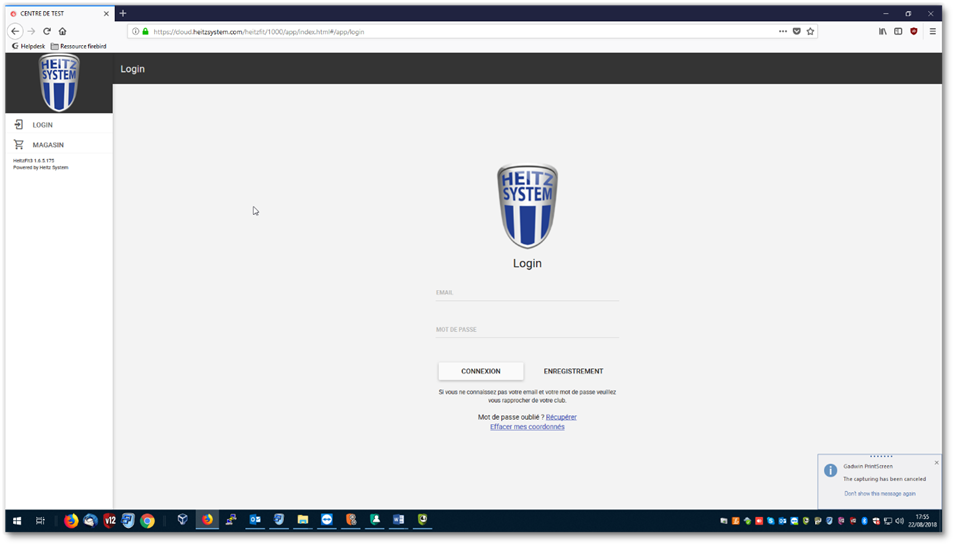Launch Chrome from the taskbar
Viewport: 955px width, 545px height.
147,521
